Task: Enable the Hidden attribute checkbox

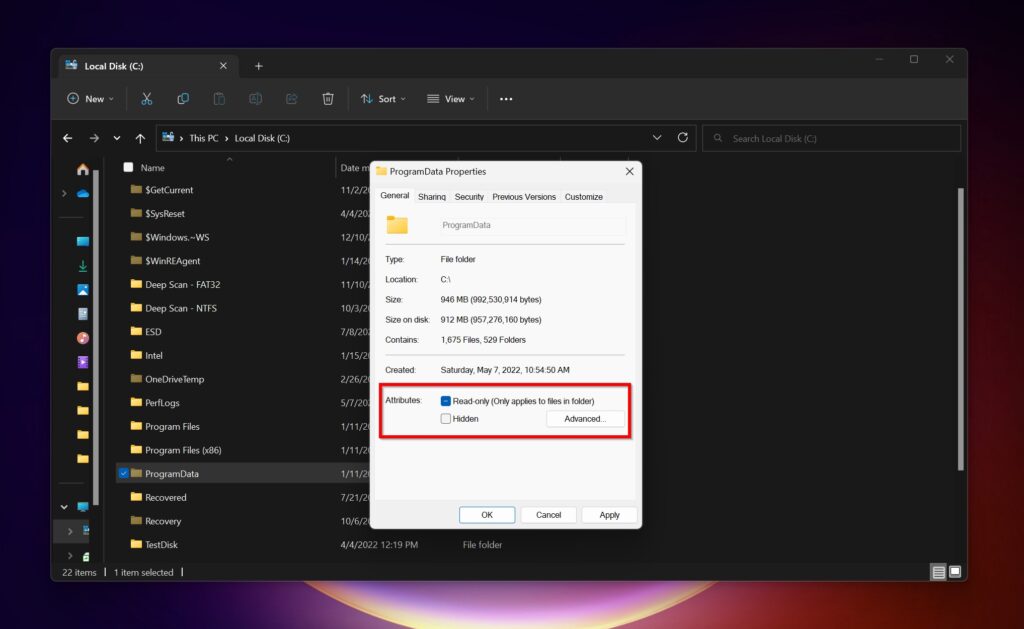Action: [x=445, y=419]
